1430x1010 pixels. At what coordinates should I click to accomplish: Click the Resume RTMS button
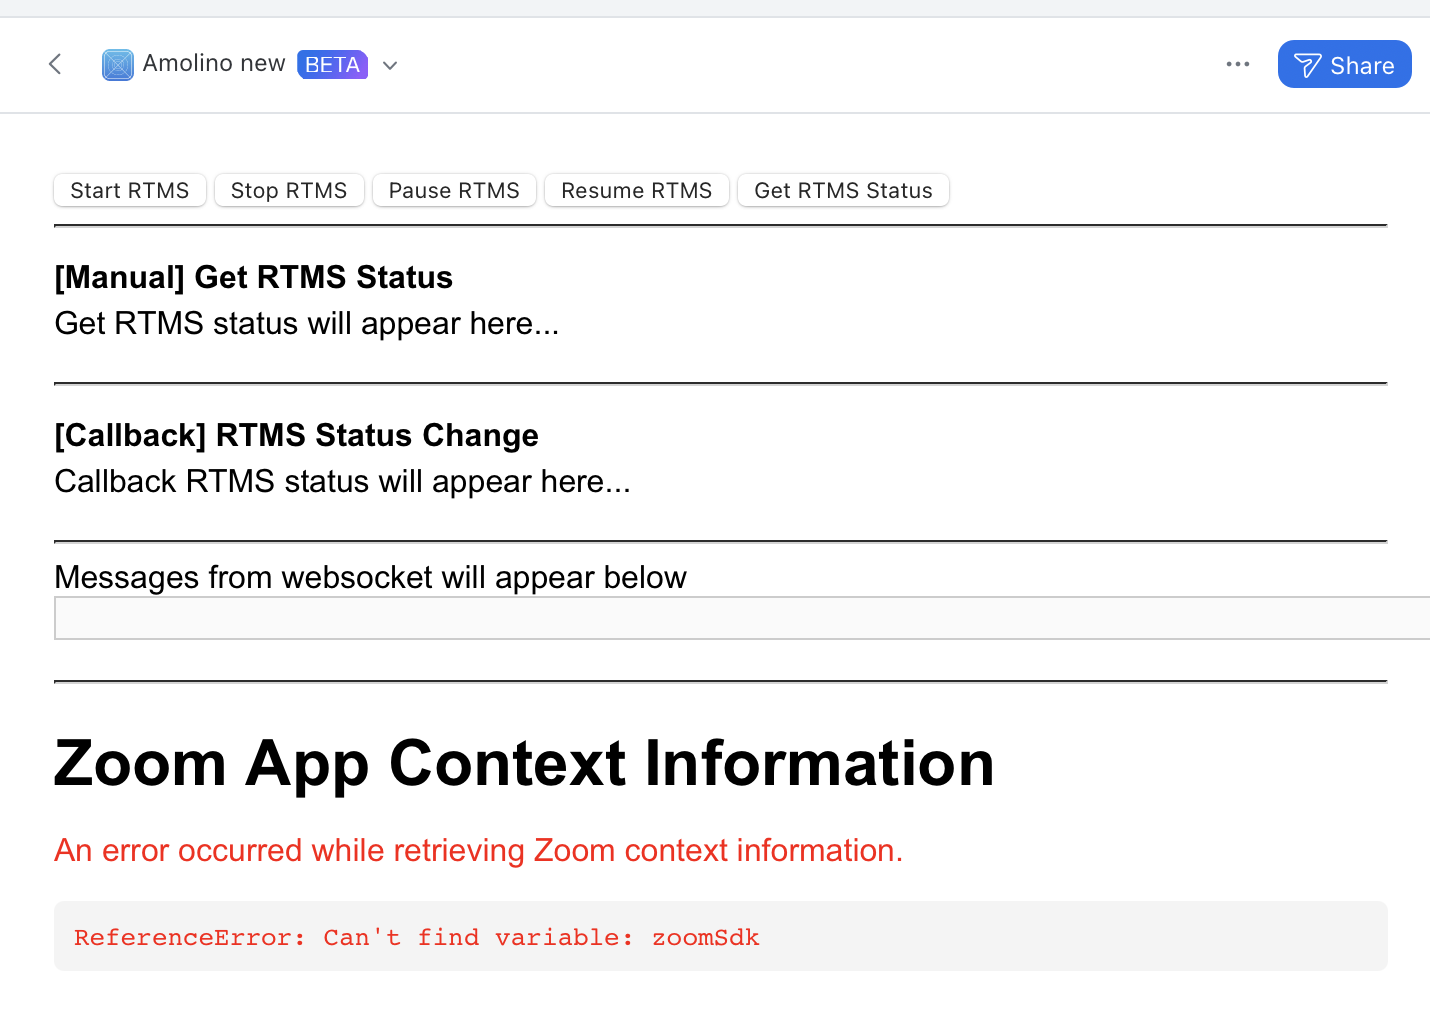pos(637,190)
